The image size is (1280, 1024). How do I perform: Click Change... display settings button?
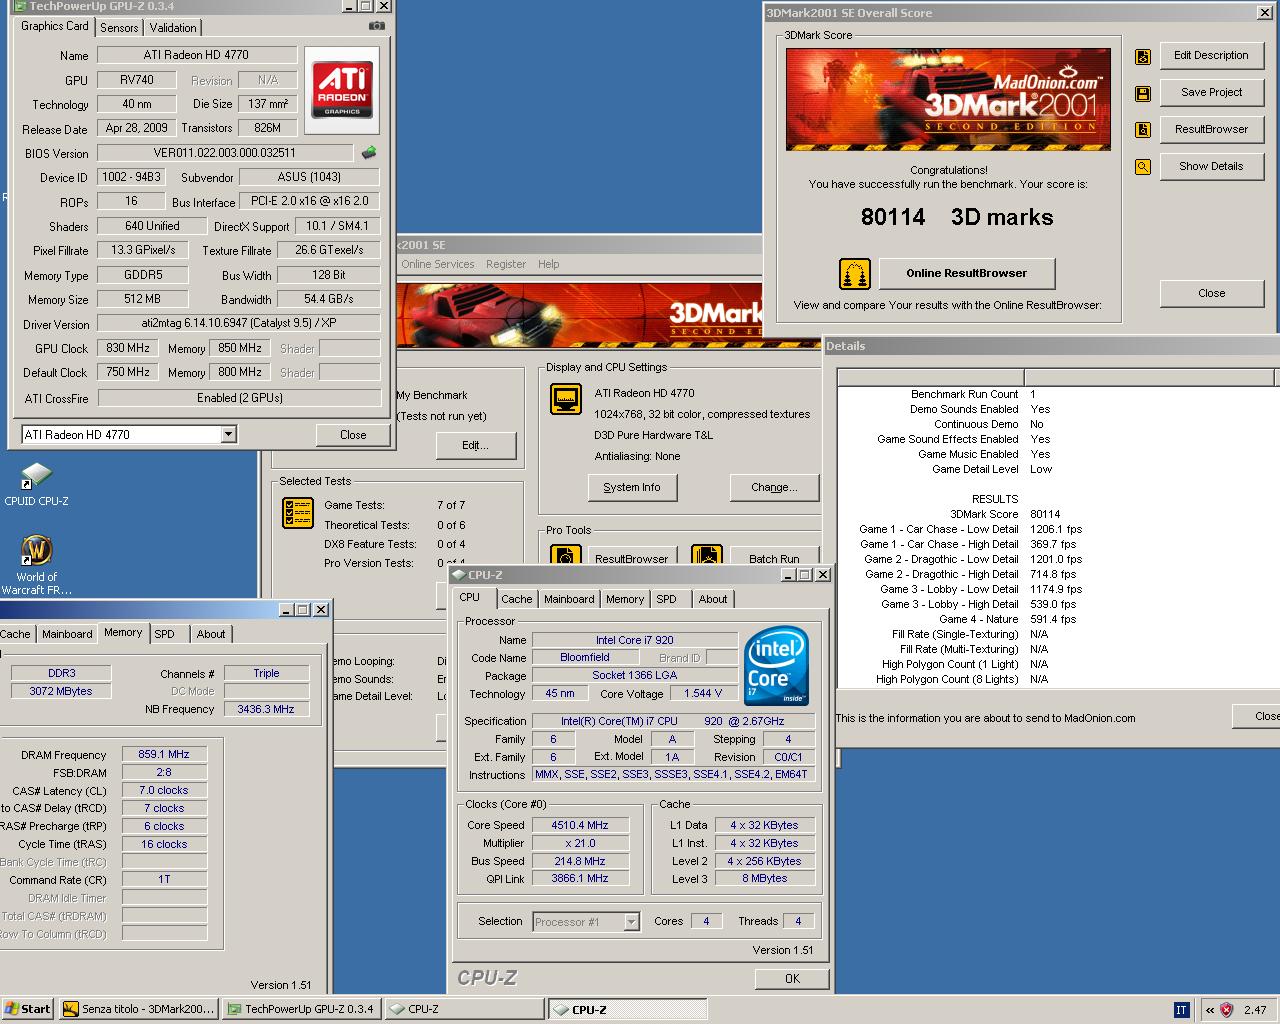pos(774,487)
